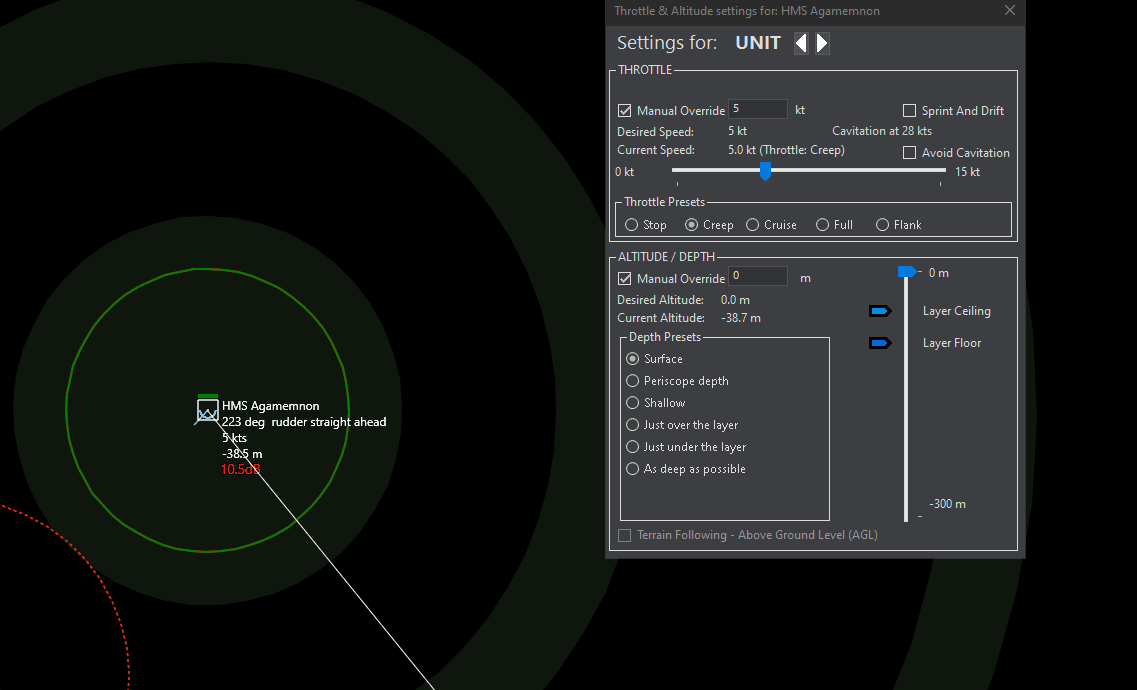Viewport: 1137px width, 690px height.
Task: Toggle altitude Manual Override checkbox
Action: (x=624, y=278)
